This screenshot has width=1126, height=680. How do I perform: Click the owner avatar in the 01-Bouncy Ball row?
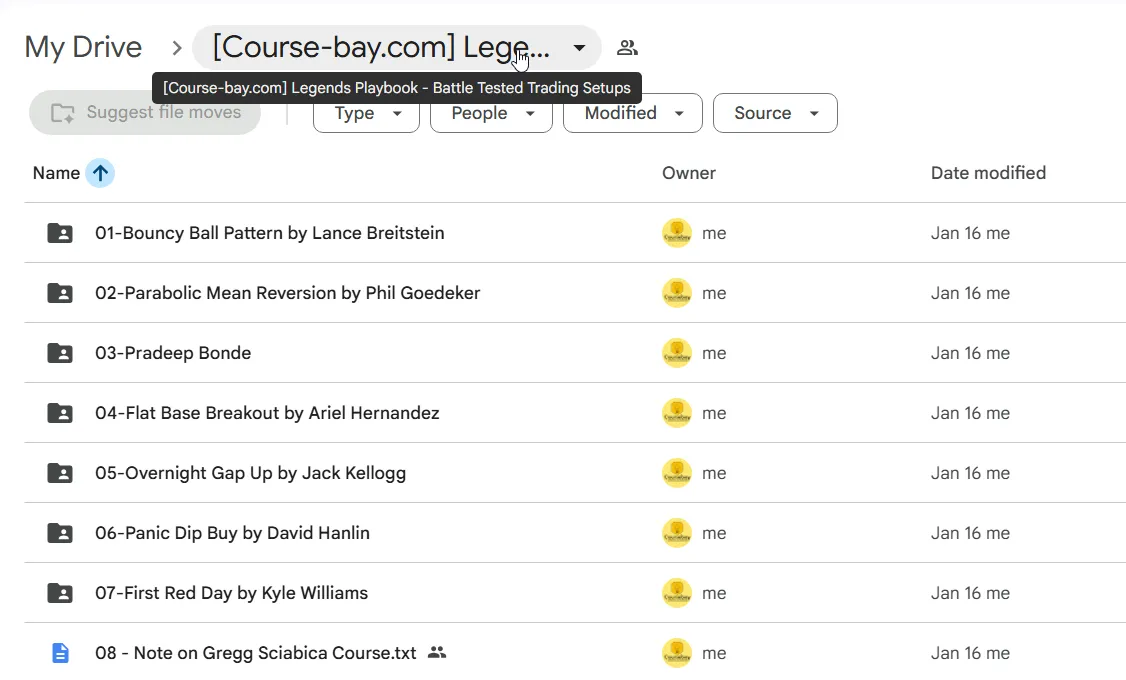[676, 233]
